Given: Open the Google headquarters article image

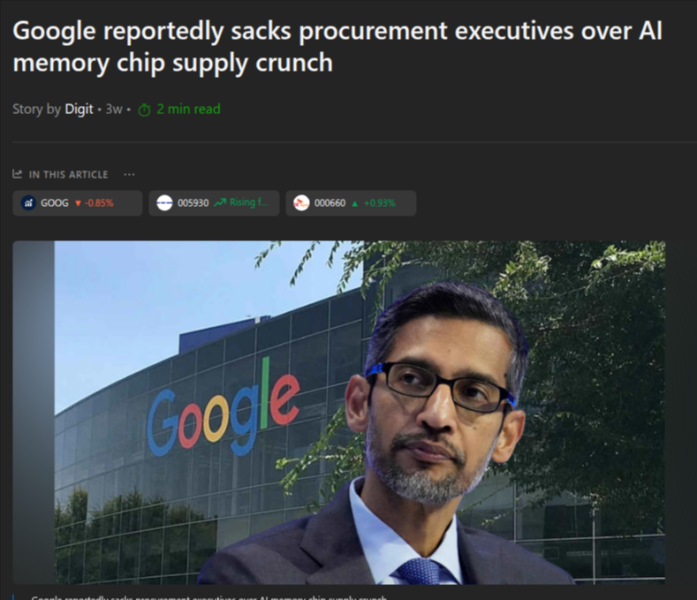Looking at the screenshot, I should click(x=339, y=412).
